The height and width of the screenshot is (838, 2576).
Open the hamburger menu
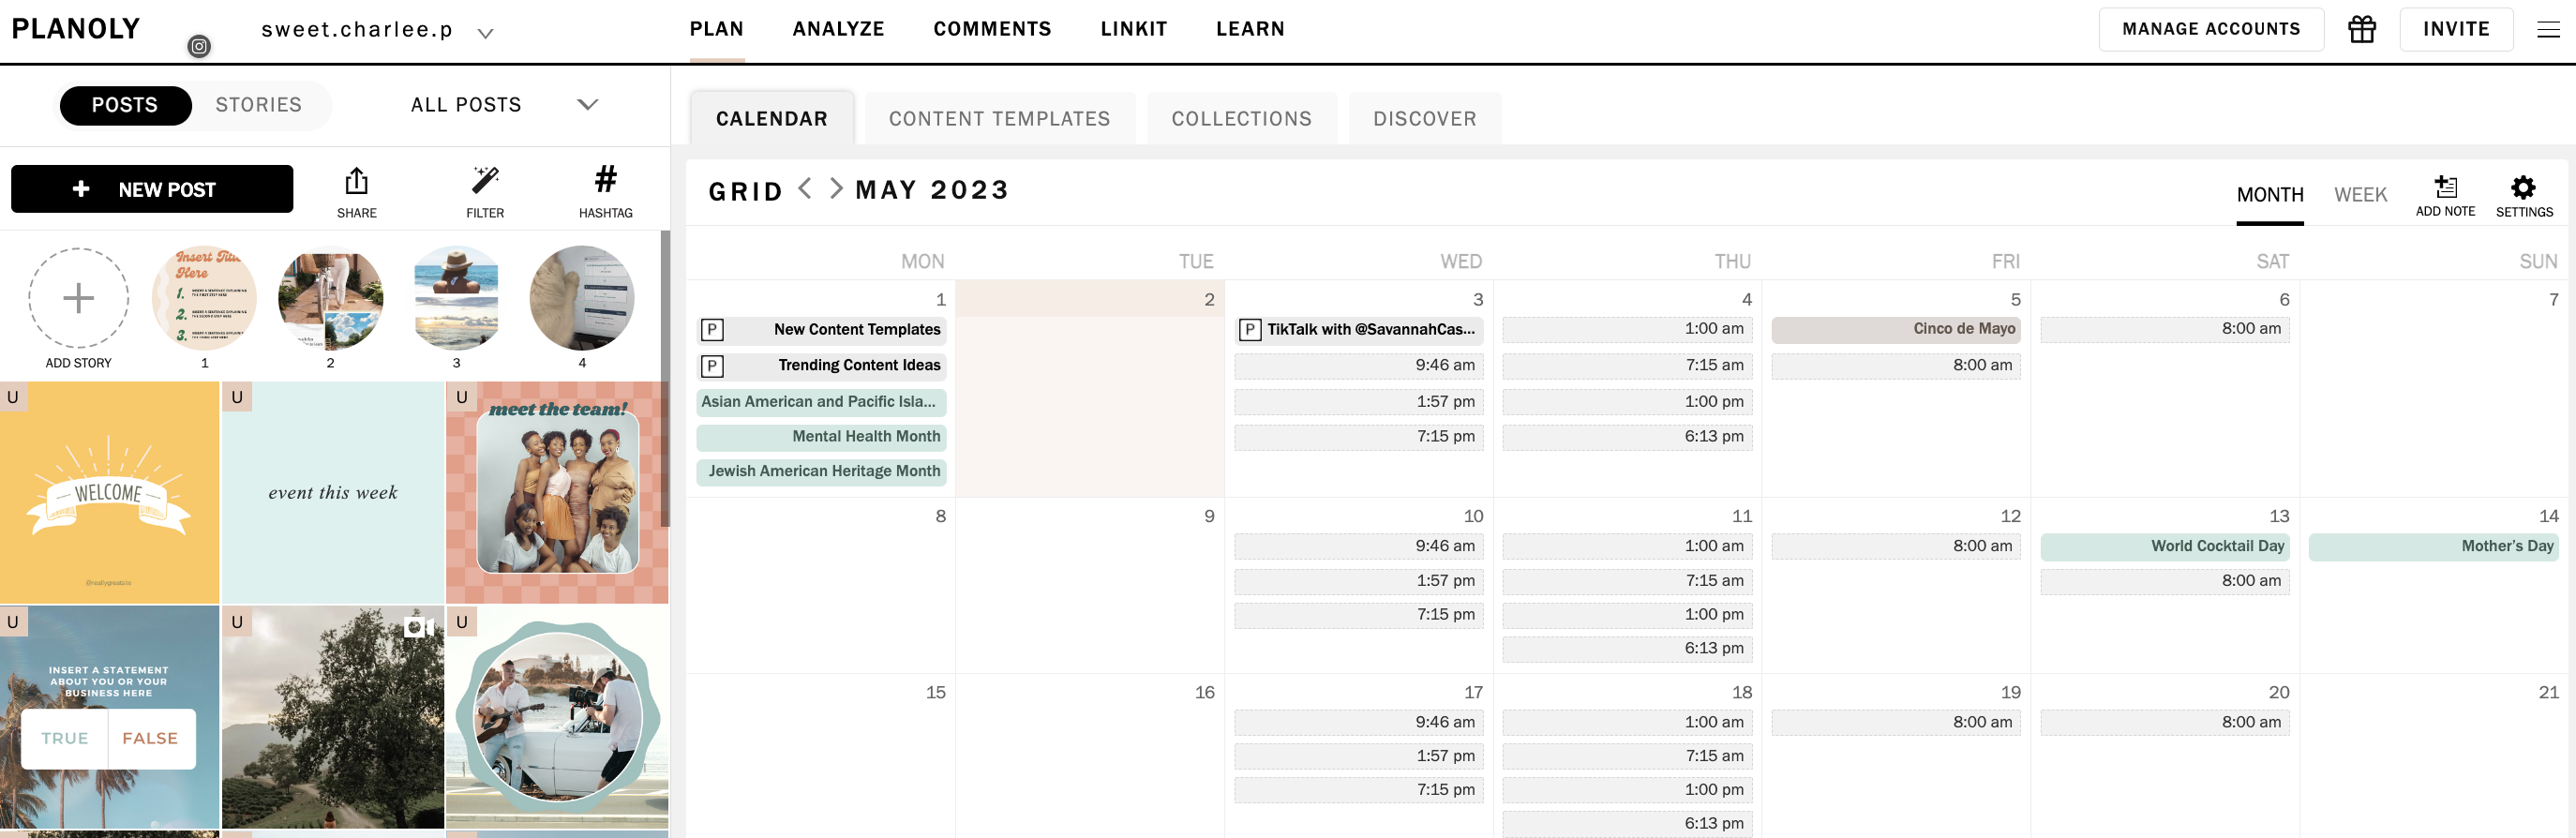pyautogui.click(x=2548, y=30)
